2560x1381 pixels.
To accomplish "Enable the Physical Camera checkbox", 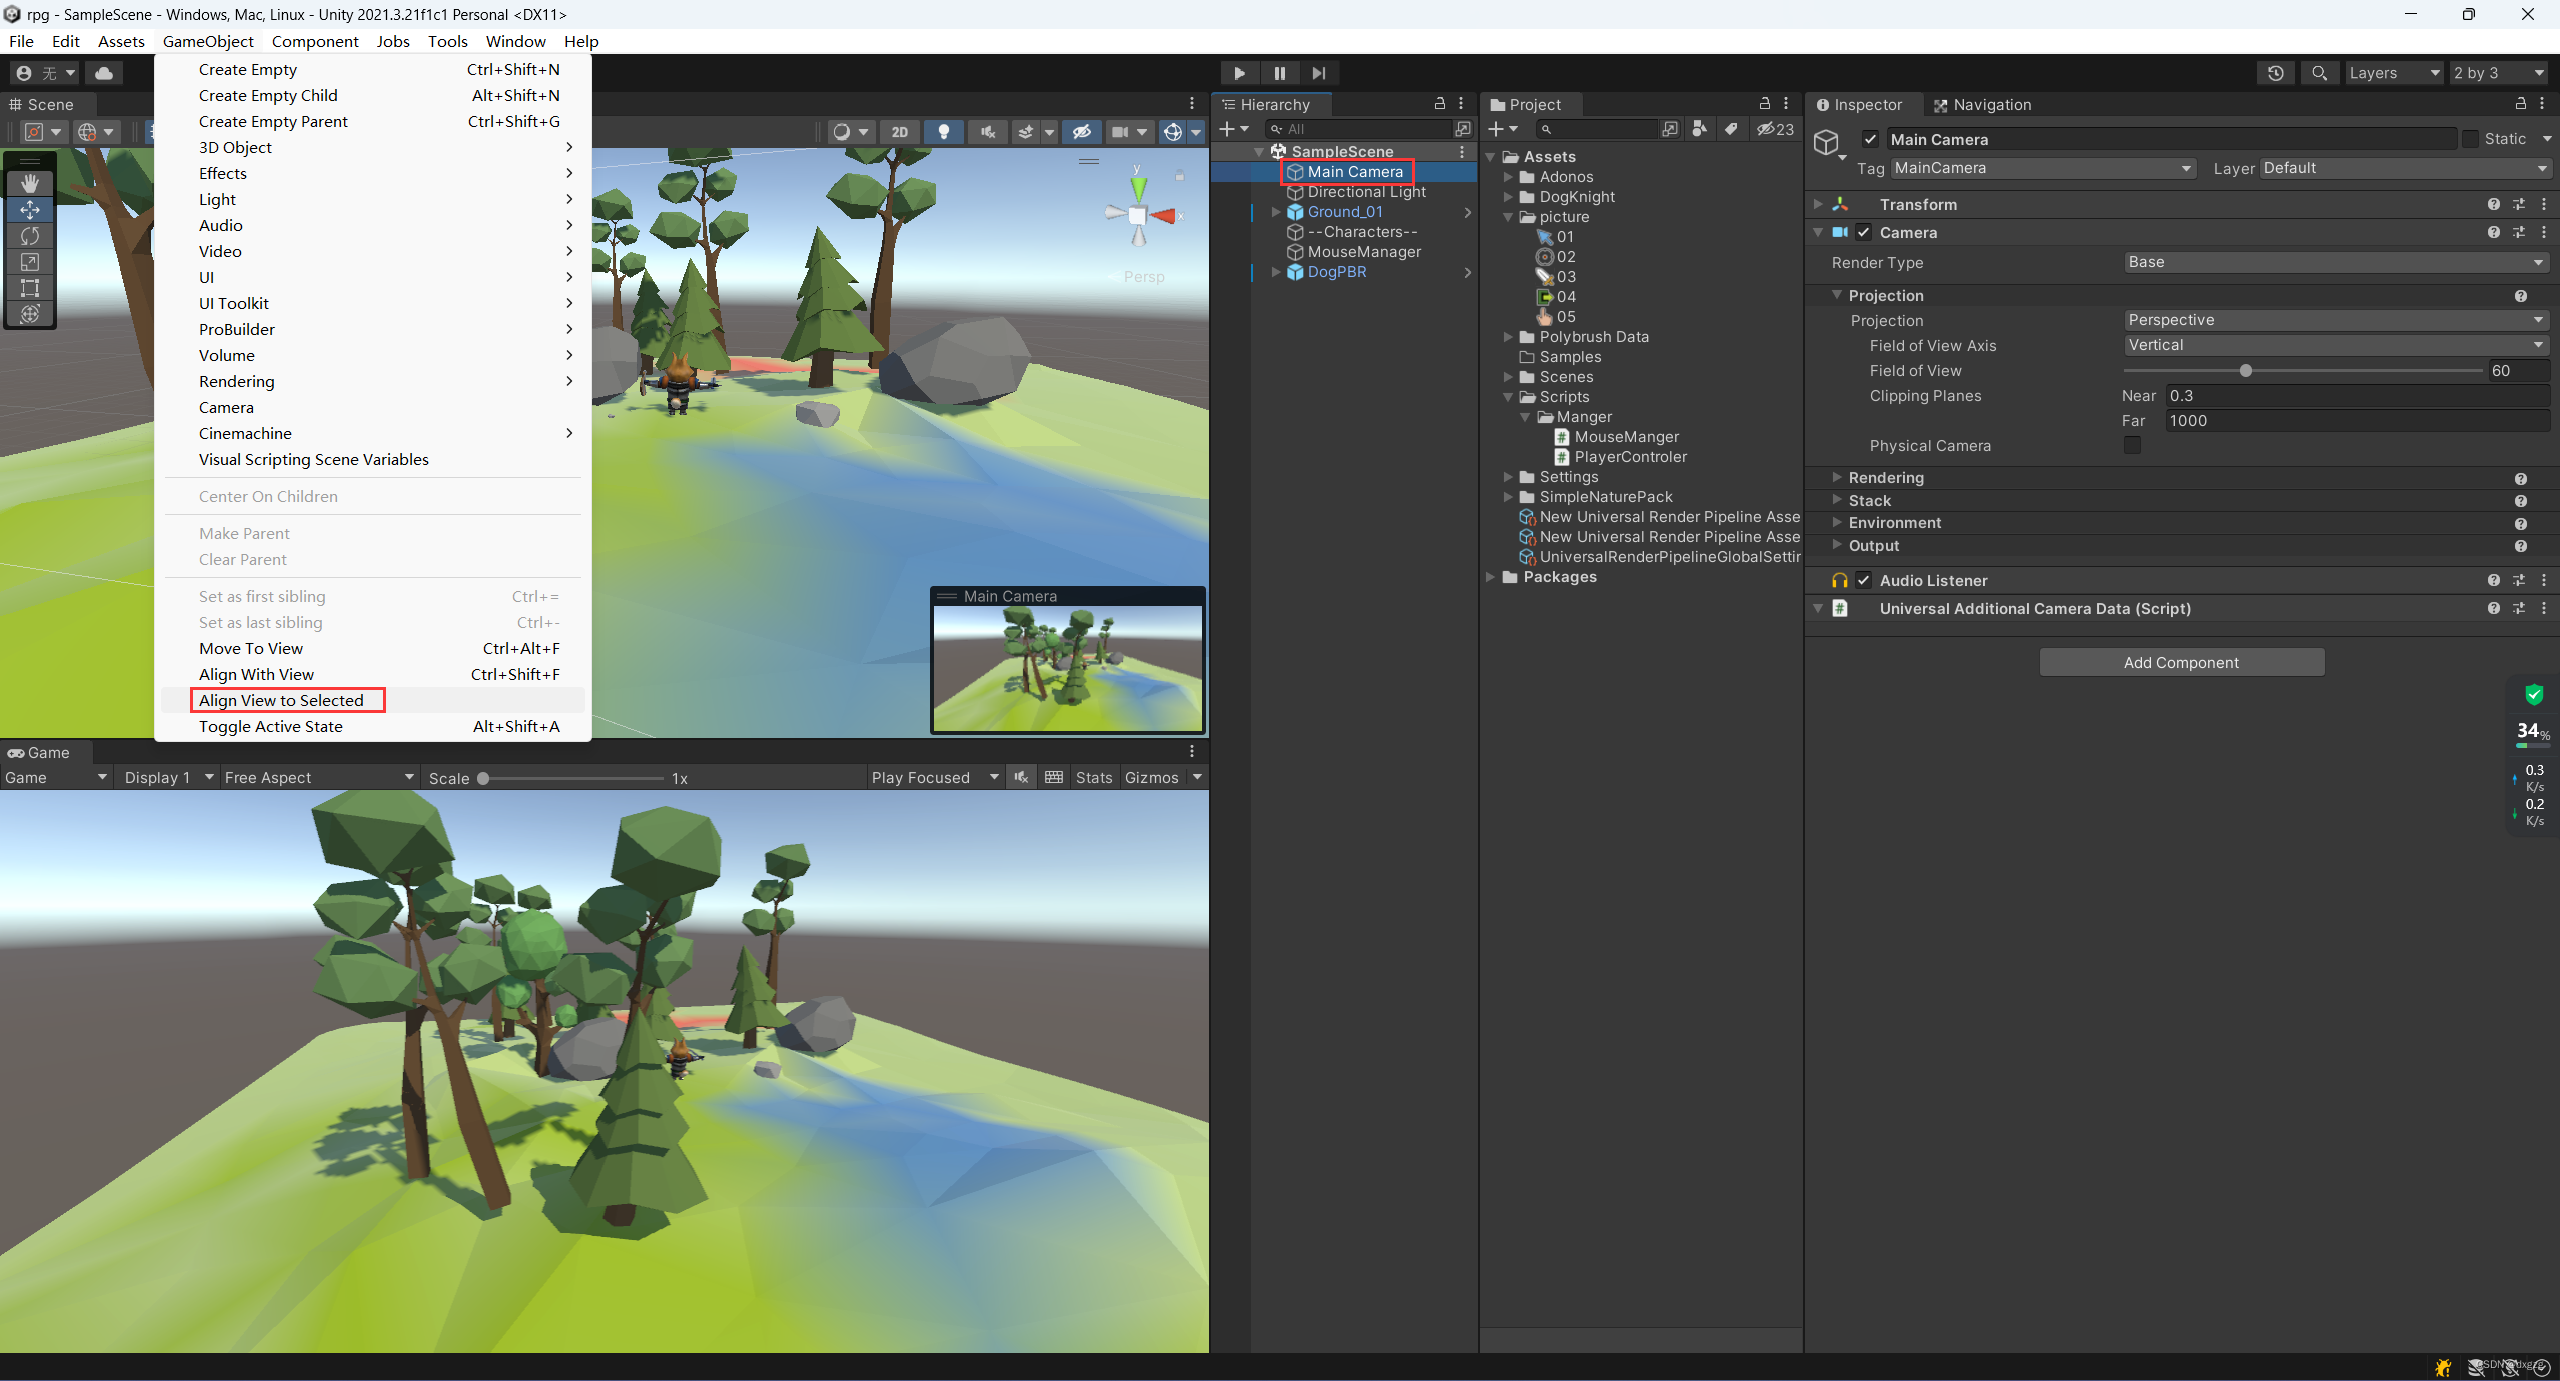I will coord(2133,445).
